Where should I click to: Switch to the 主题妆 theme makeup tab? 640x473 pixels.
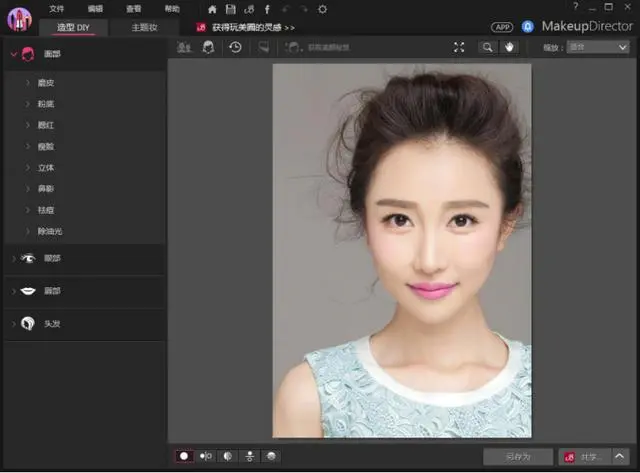click(x=144, y=27)
